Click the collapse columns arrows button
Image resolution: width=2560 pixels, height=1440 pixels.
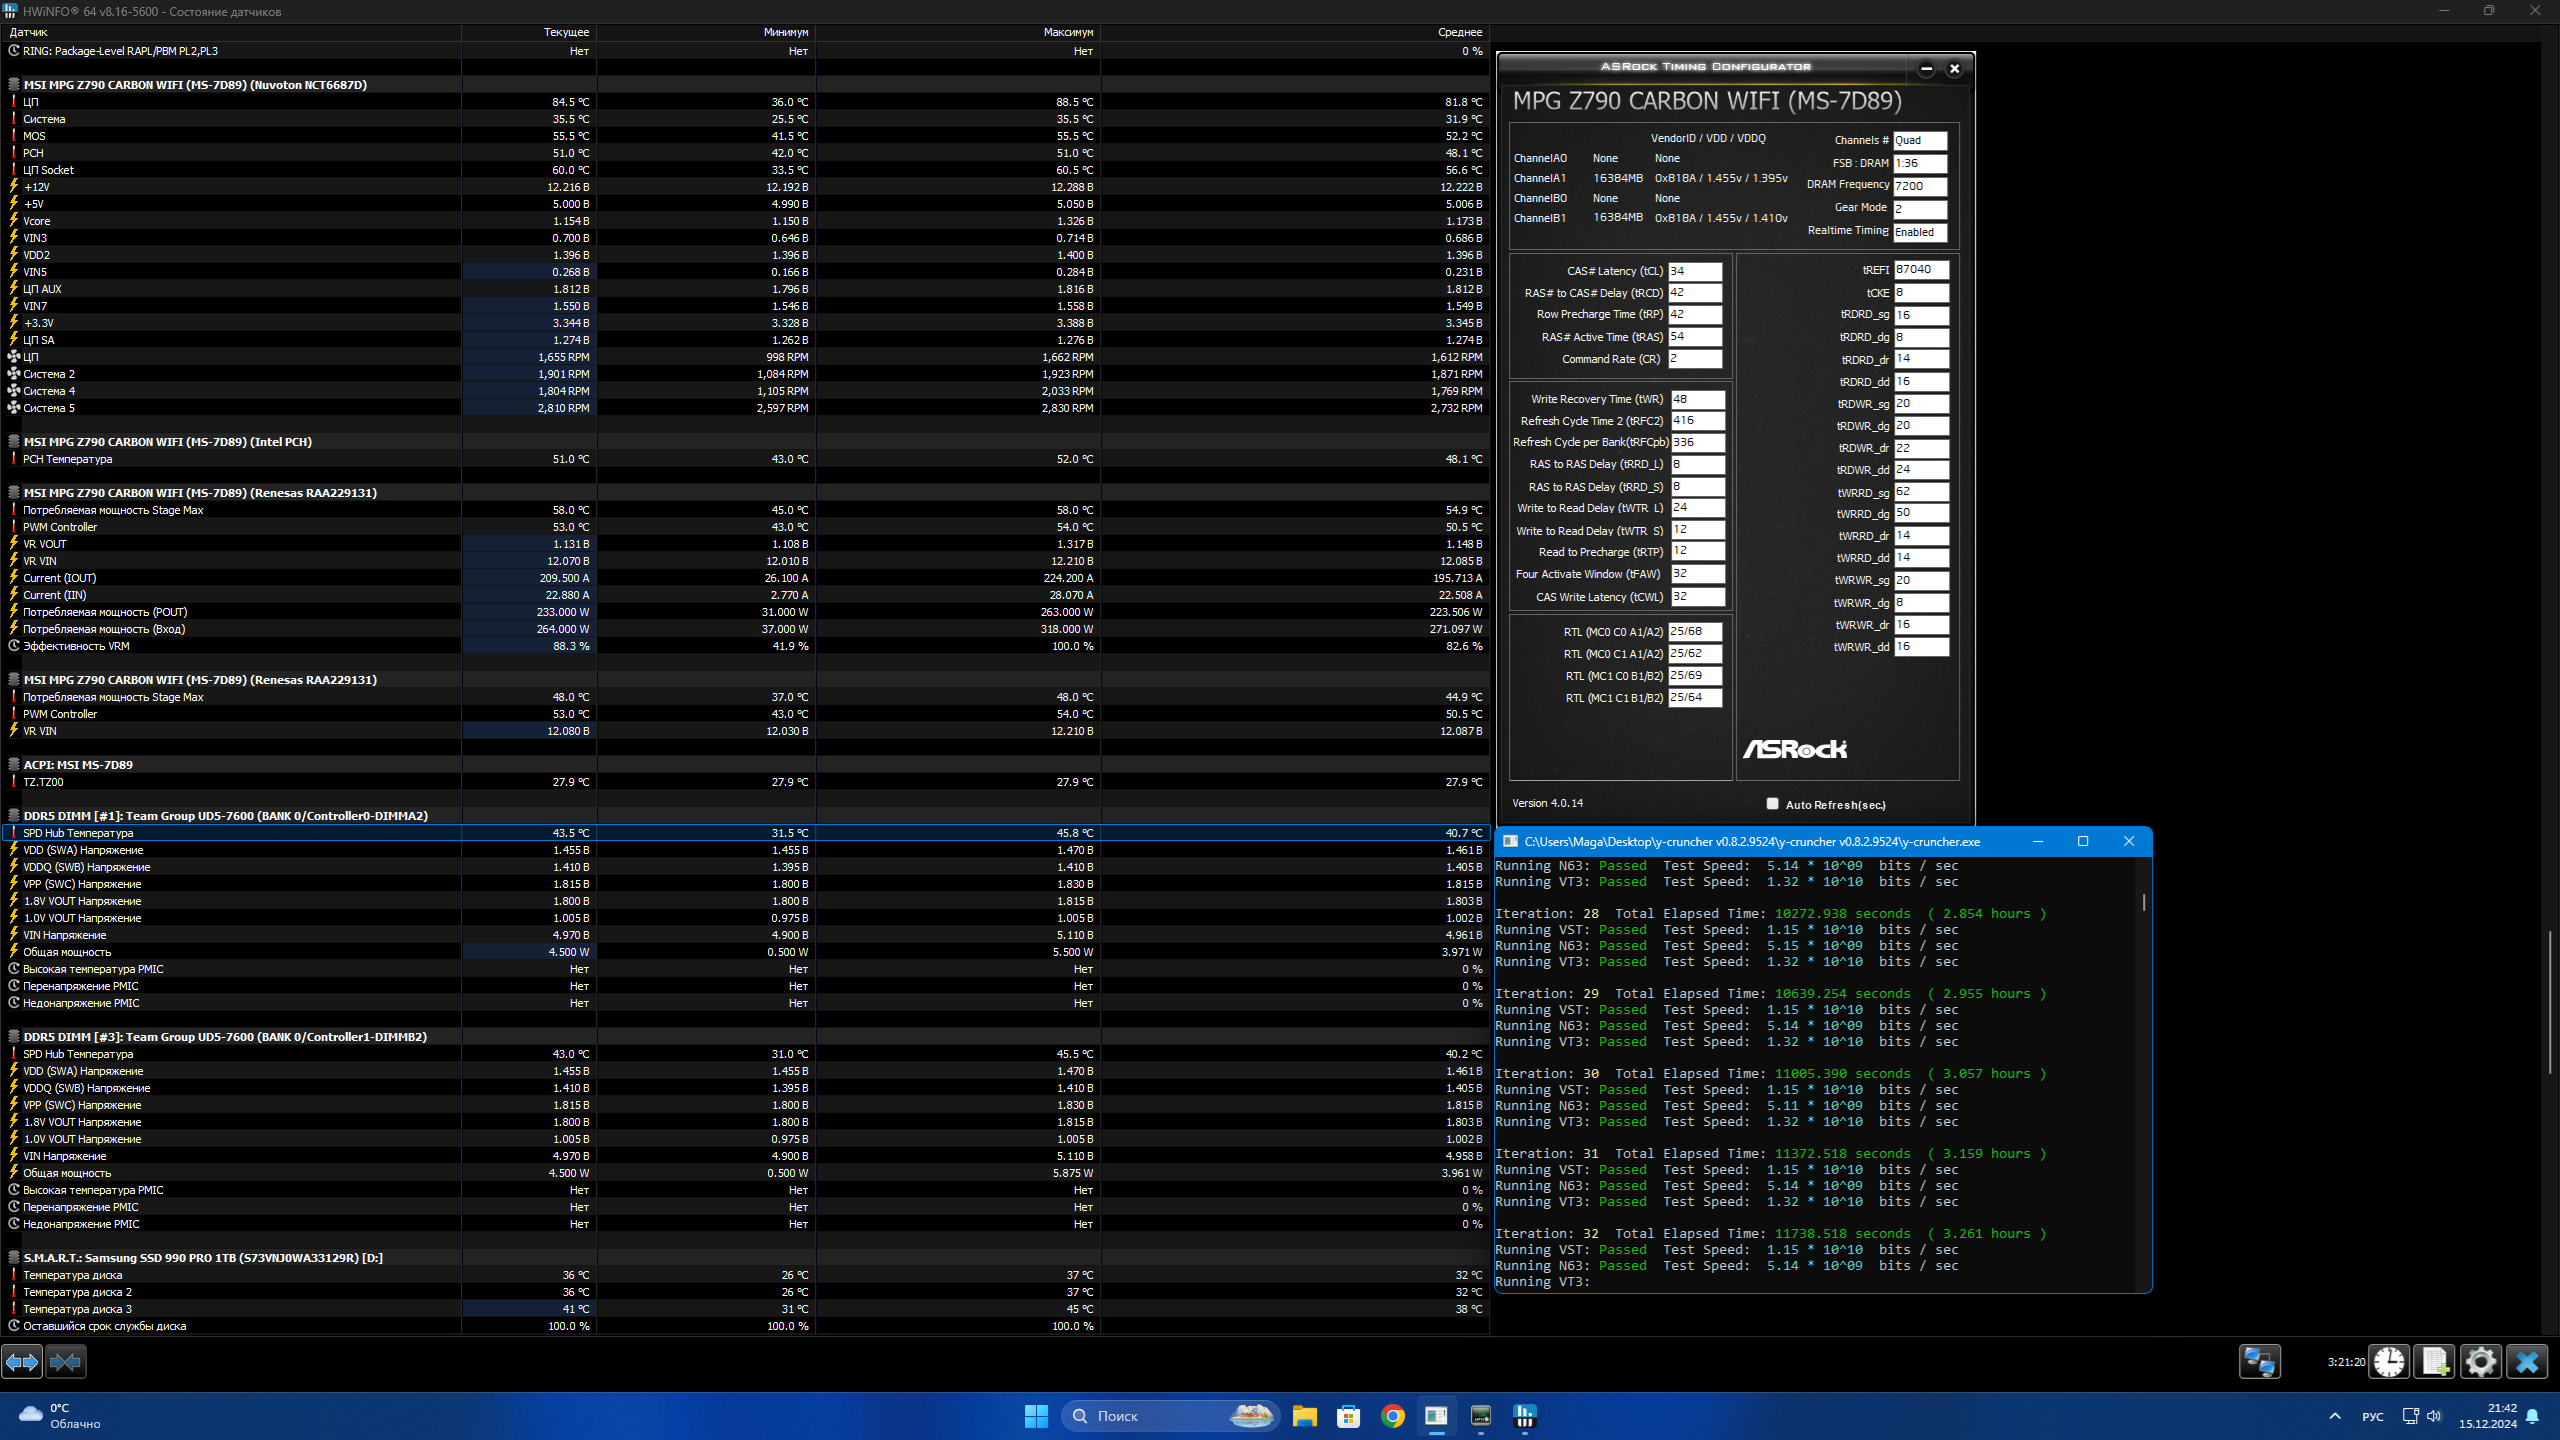(66, 1361)
